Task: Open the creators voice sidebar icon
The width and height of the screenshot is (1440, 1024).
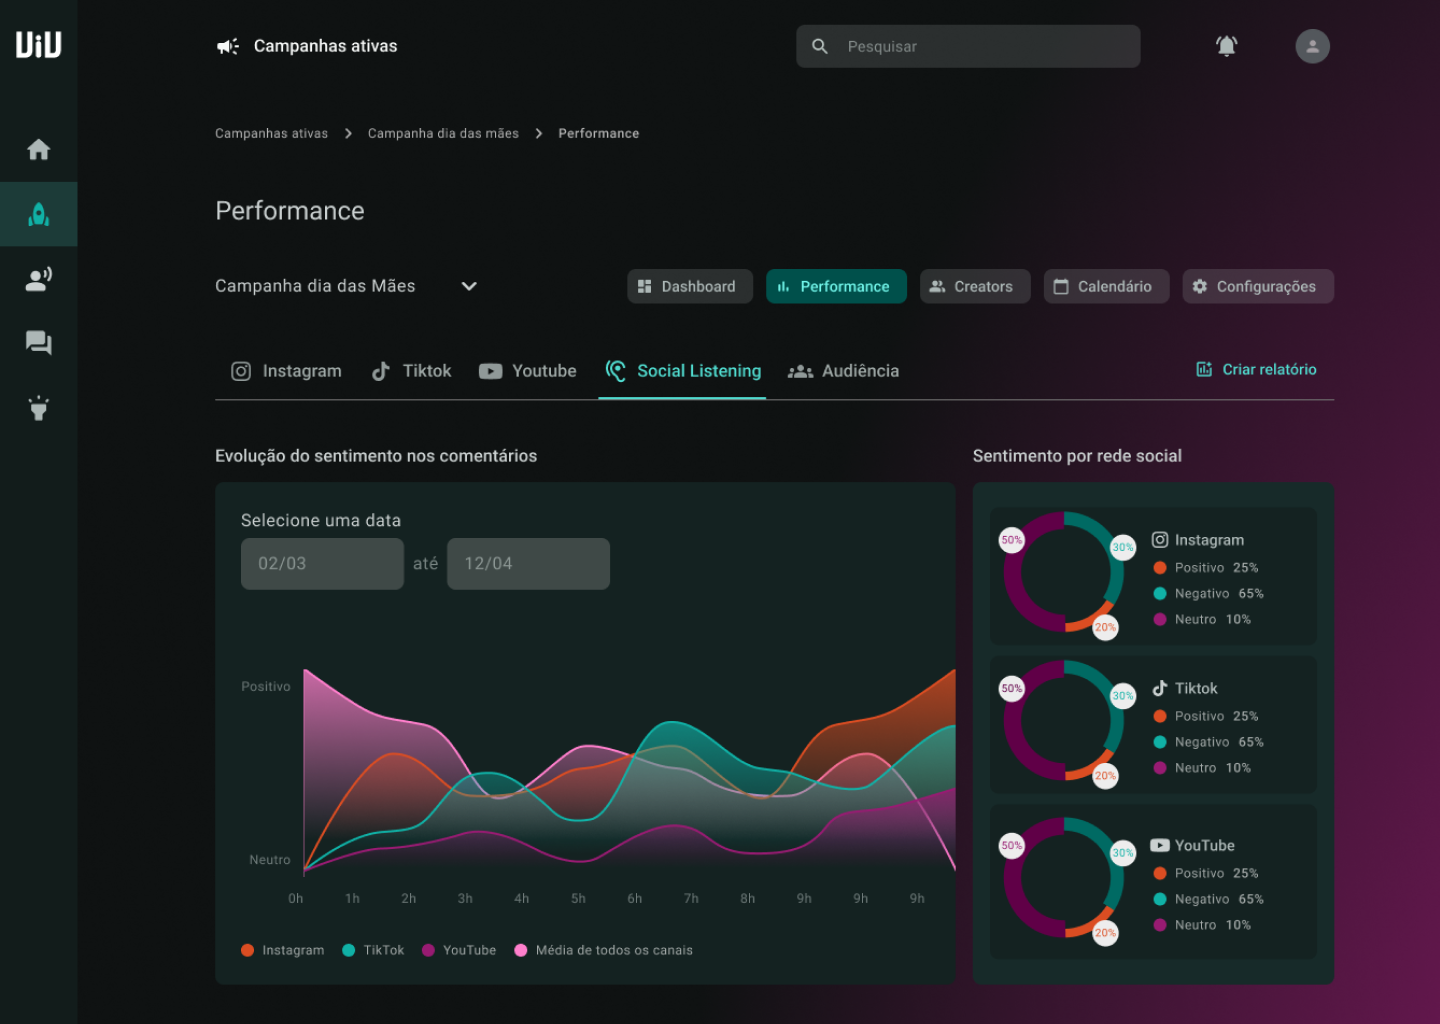Action: tap(38, 279)
